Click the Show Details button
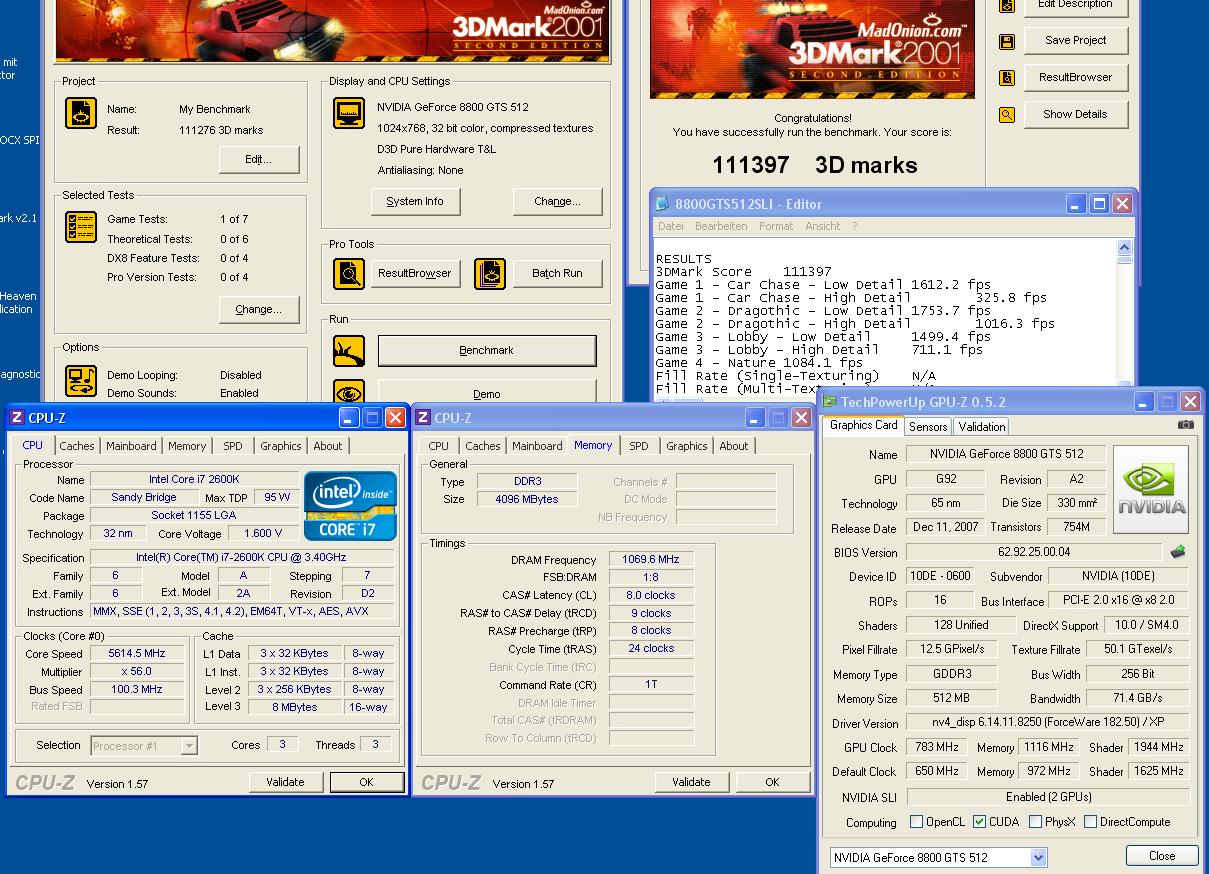 pyautogui.click(x=1076, y=114)
